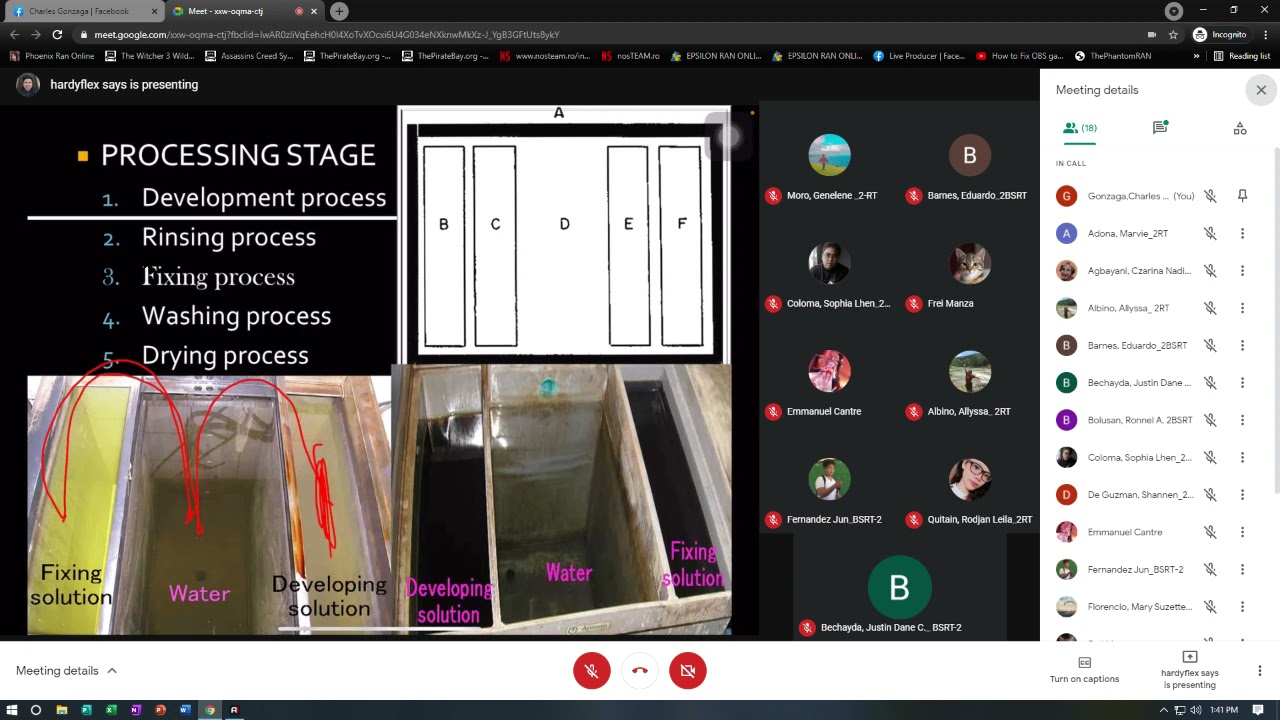The image size is (1280, 720).
Task: Unmute your microphone from the bottom bar
Action: (592, 671)
